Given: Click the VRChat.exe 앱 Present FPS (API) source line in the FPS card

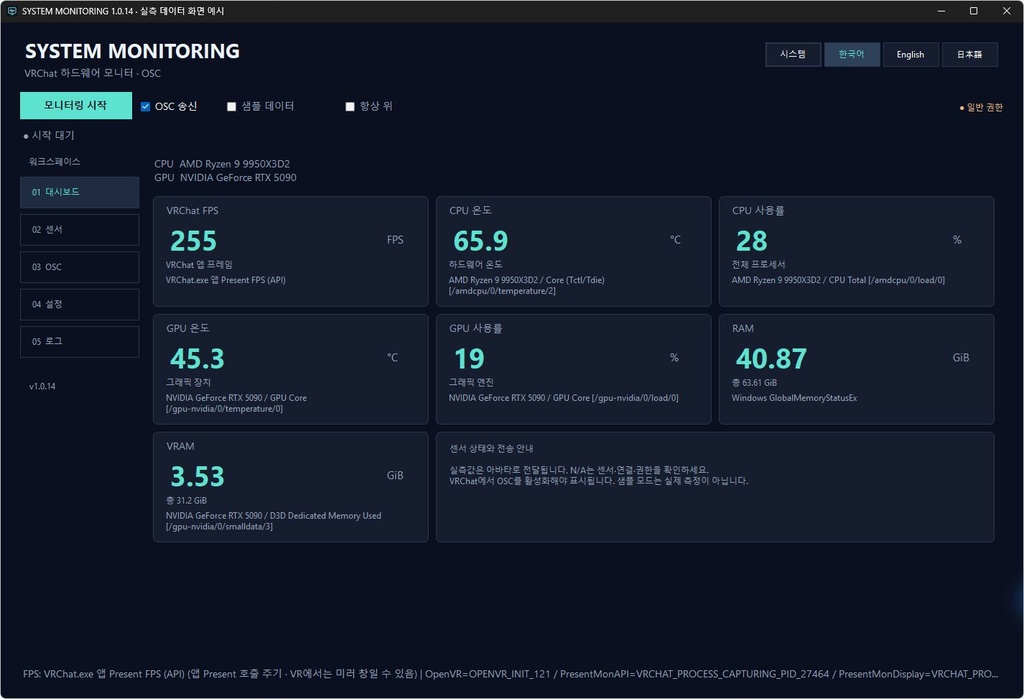Looking at the screenshot, I should click(225, 280).
